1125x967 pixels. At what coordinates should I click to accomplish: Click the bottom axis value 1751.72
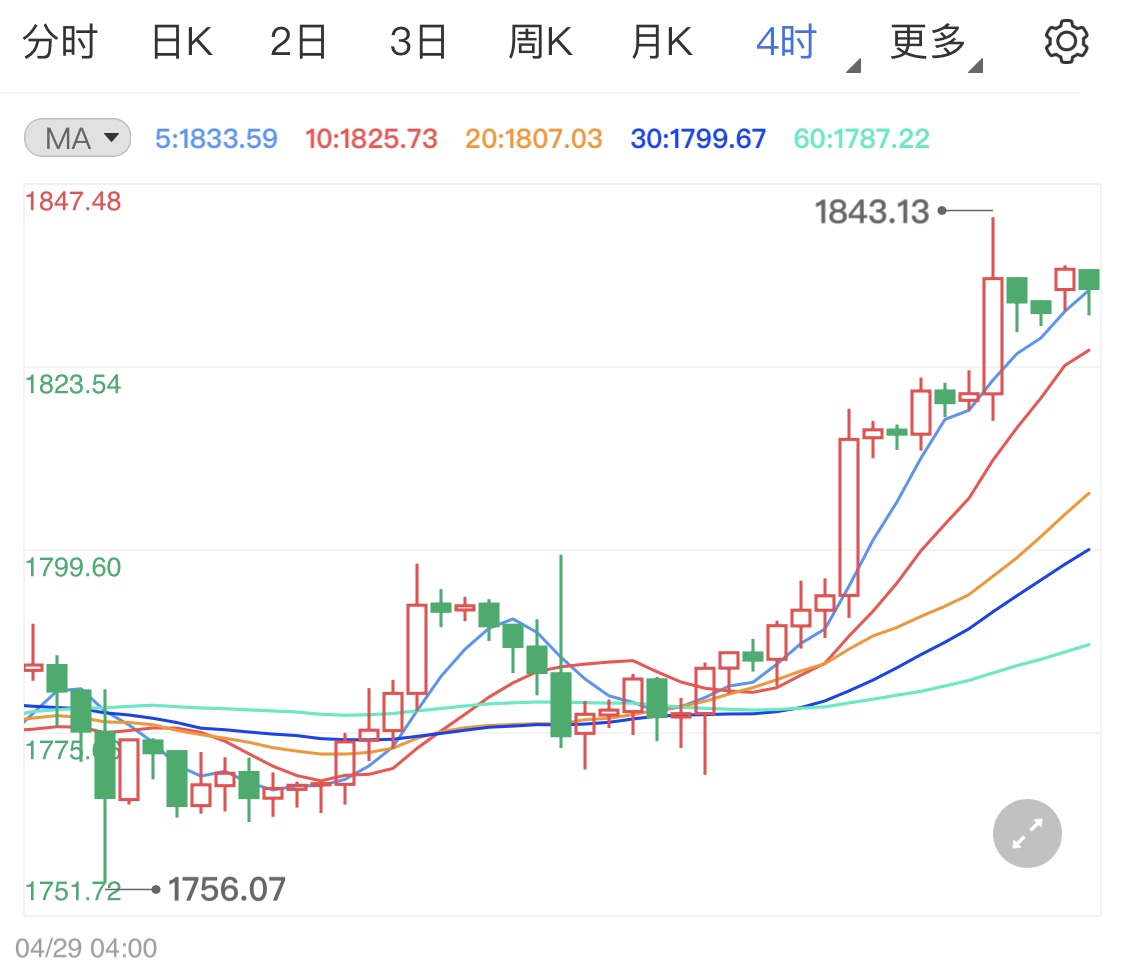(x=73, y=891)
